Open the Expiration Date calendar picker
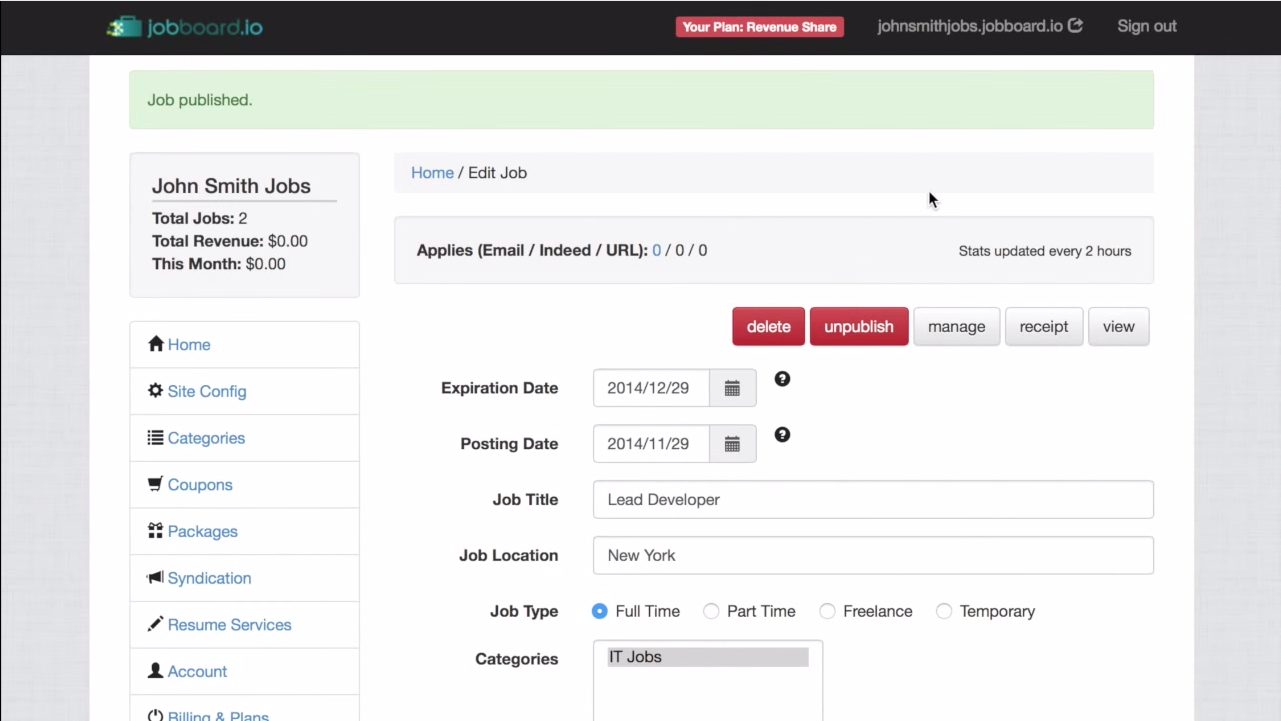The width and height of the screenshot is (1281, 721). pos(733,388)
